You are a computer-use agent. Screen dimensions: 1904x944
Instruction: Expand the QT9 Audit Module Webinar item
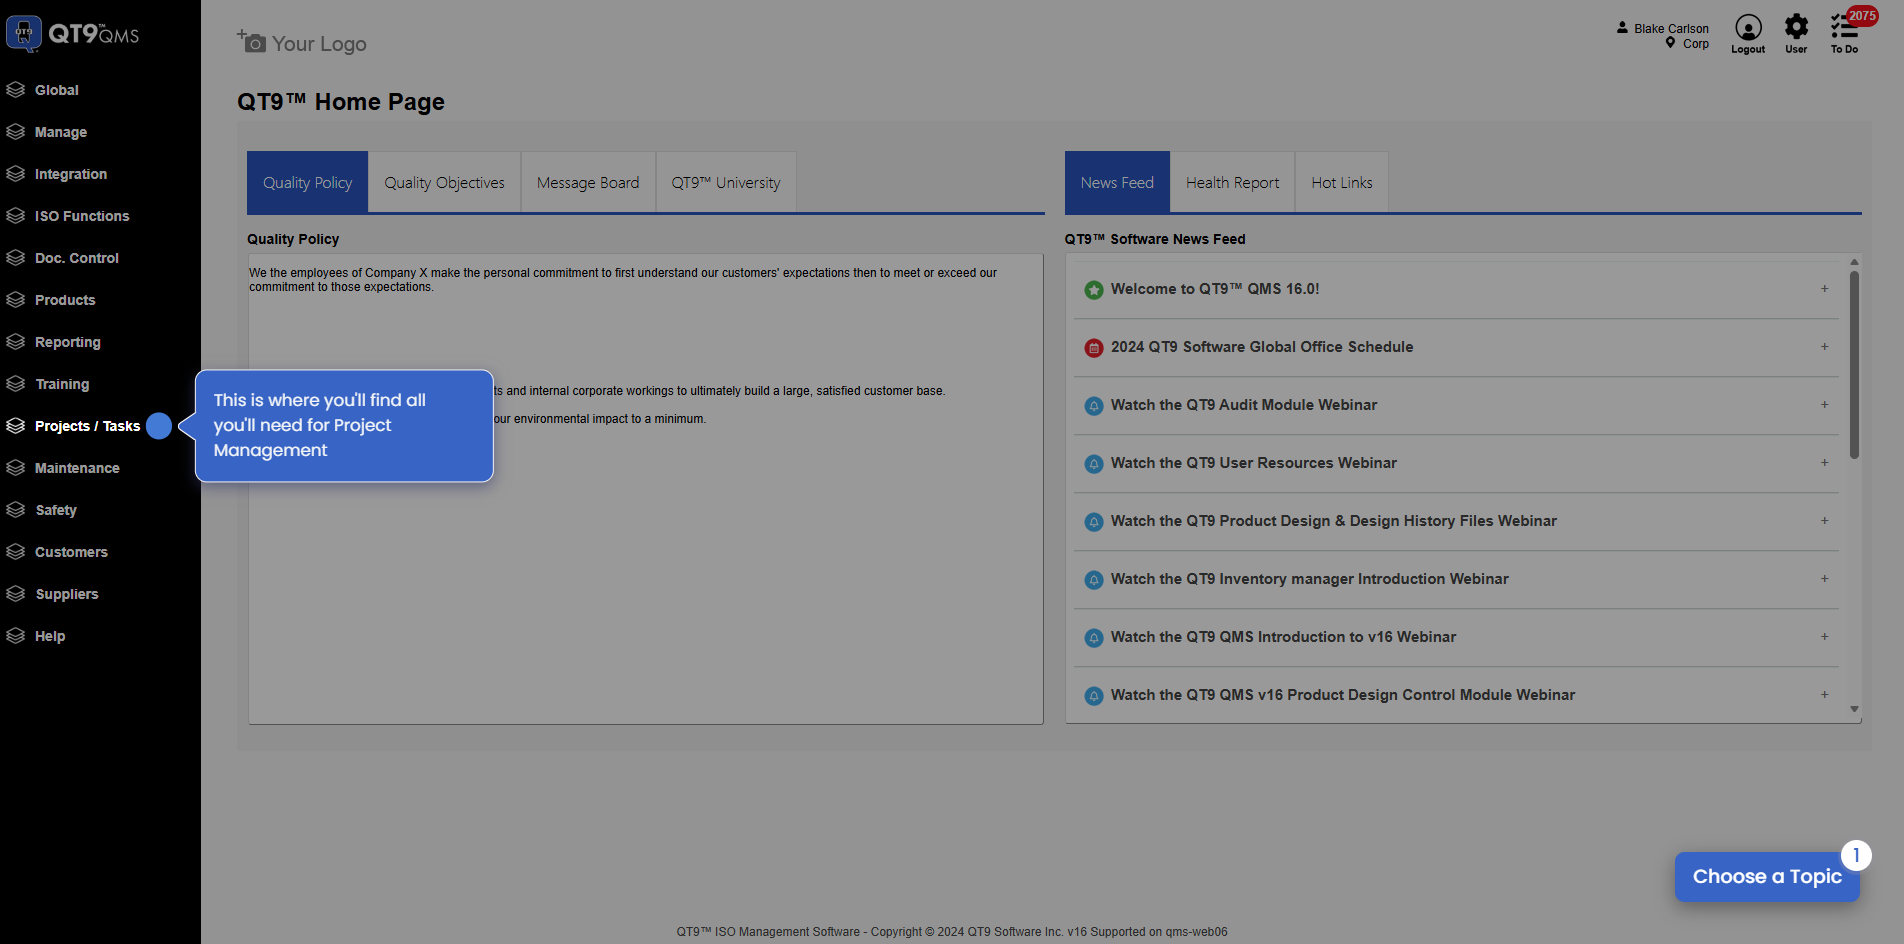[1825, 405]
